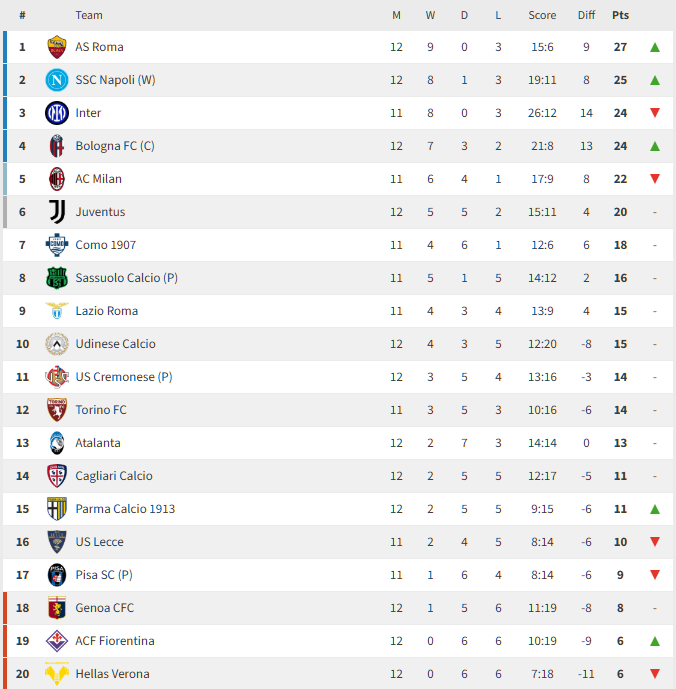Click the AC Milan crest
Viewport: 676px width, 689px height.
pyautogui.click(x=57, y=179)
